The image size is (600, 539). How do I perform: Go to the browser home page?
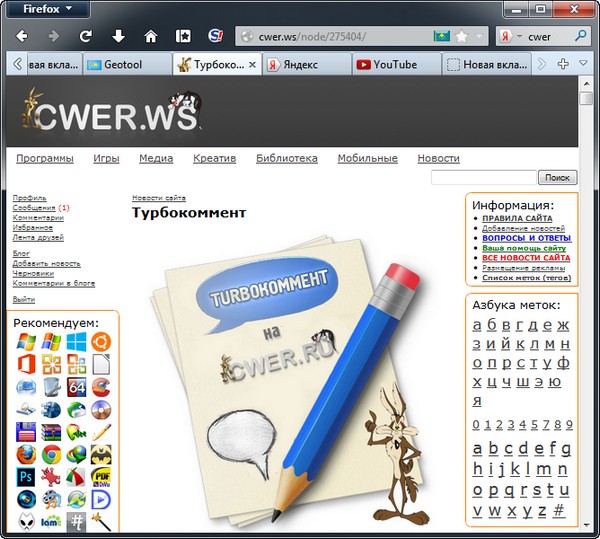click(x=150, y=36)
